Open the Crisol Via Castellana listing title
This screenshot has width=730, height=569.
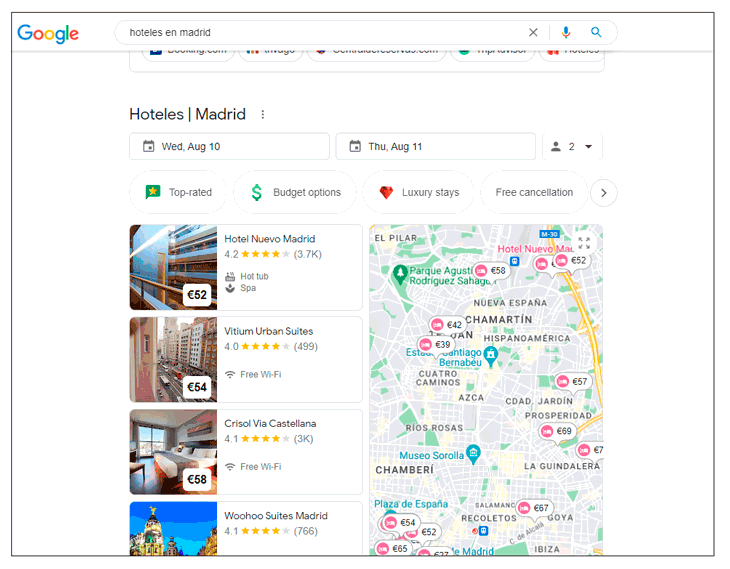coord(270,423)
